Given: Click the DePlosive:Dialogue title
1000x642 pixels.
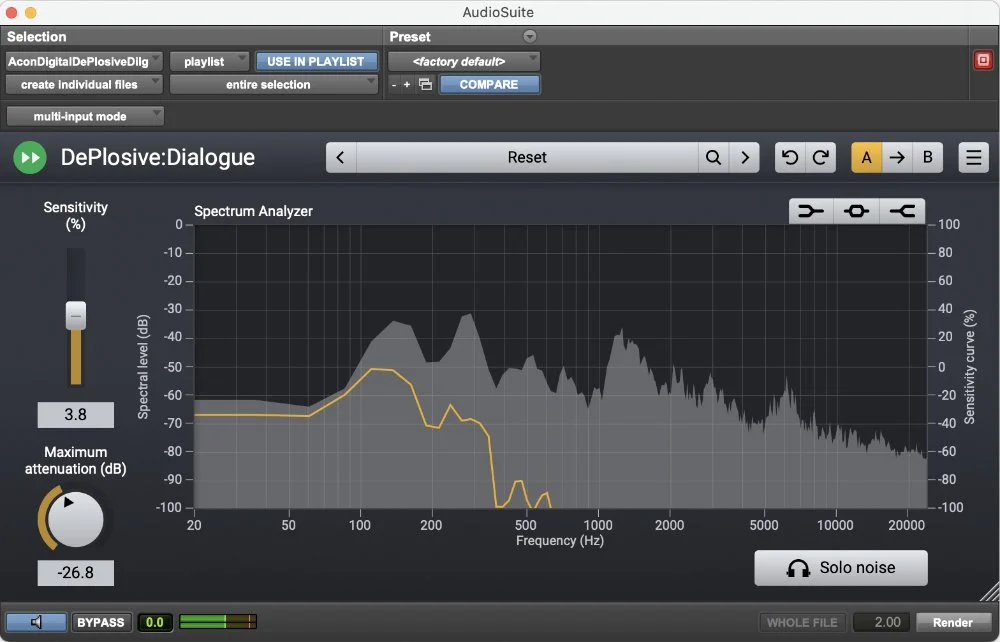Looking at the screenshot, I should [x=158, y=157].
